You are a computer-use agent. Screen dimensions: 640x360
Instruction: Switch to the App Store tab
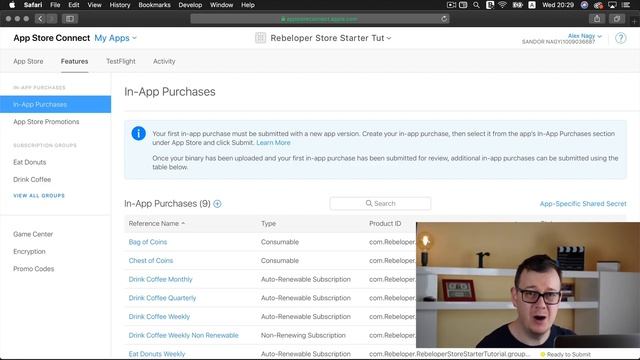(x=28, y=61)
